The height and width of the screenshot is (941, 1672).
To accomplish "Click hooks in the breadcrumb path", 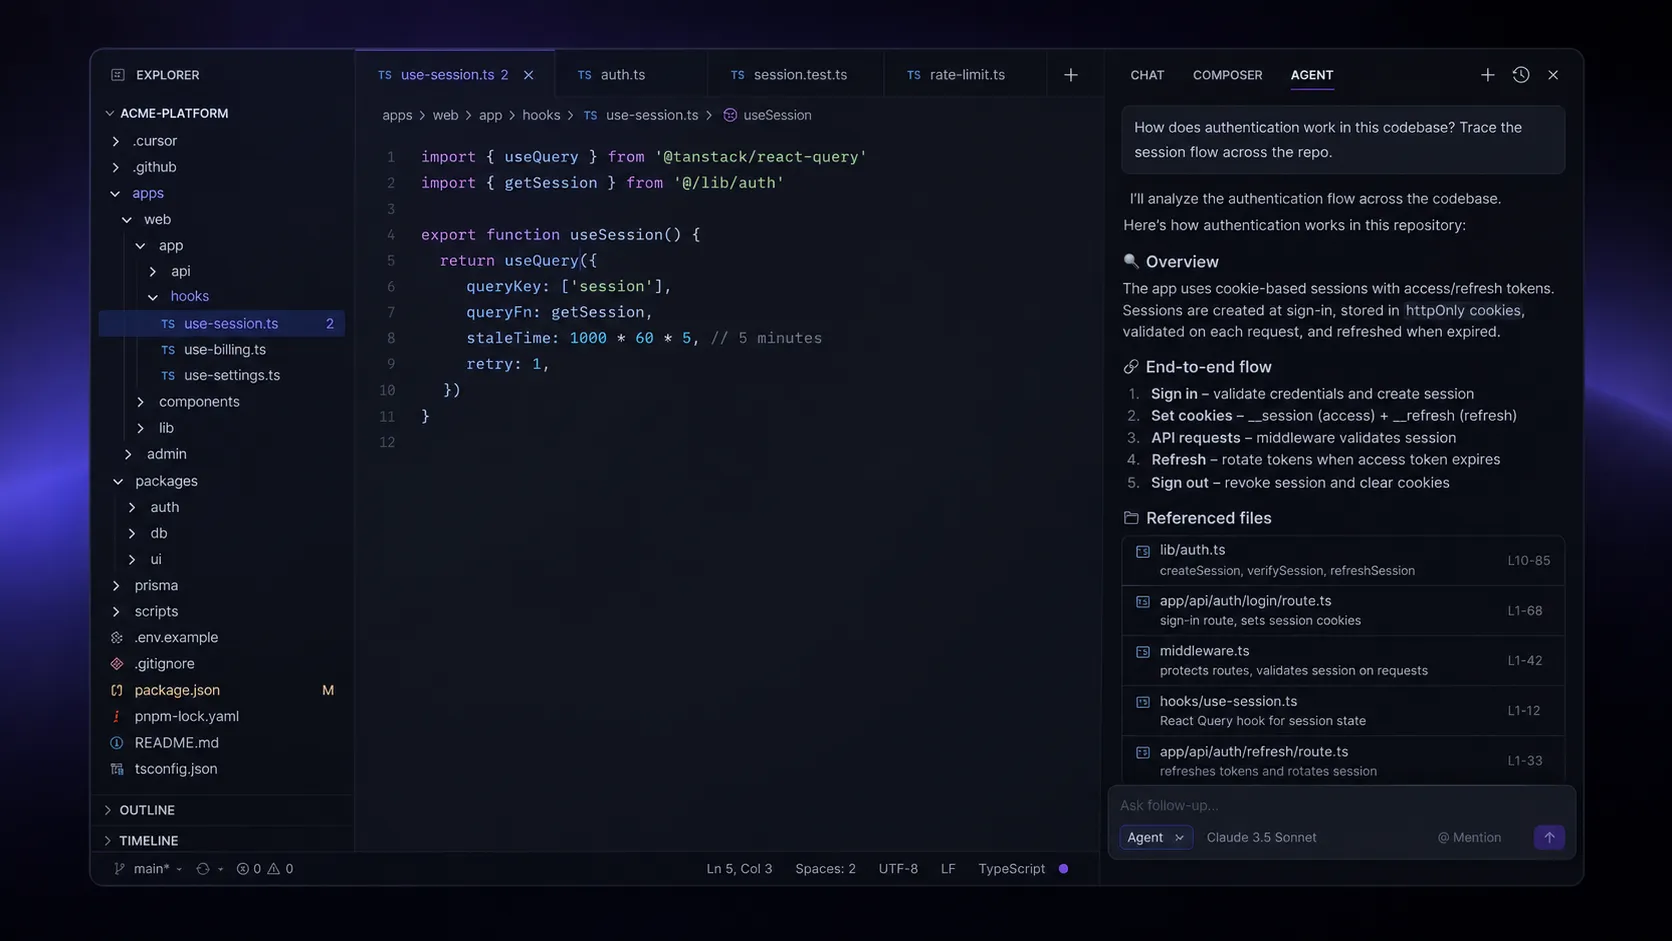I will pyautogui.click(x=541, y=115).
